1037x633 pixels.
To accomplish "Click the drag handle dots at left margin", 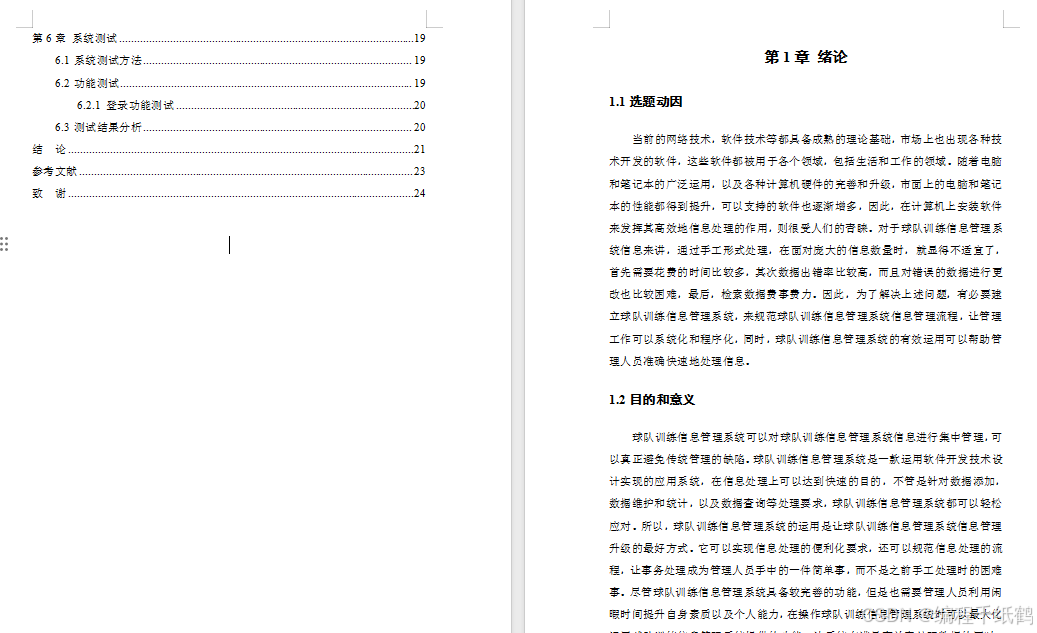I will (4, 244).
